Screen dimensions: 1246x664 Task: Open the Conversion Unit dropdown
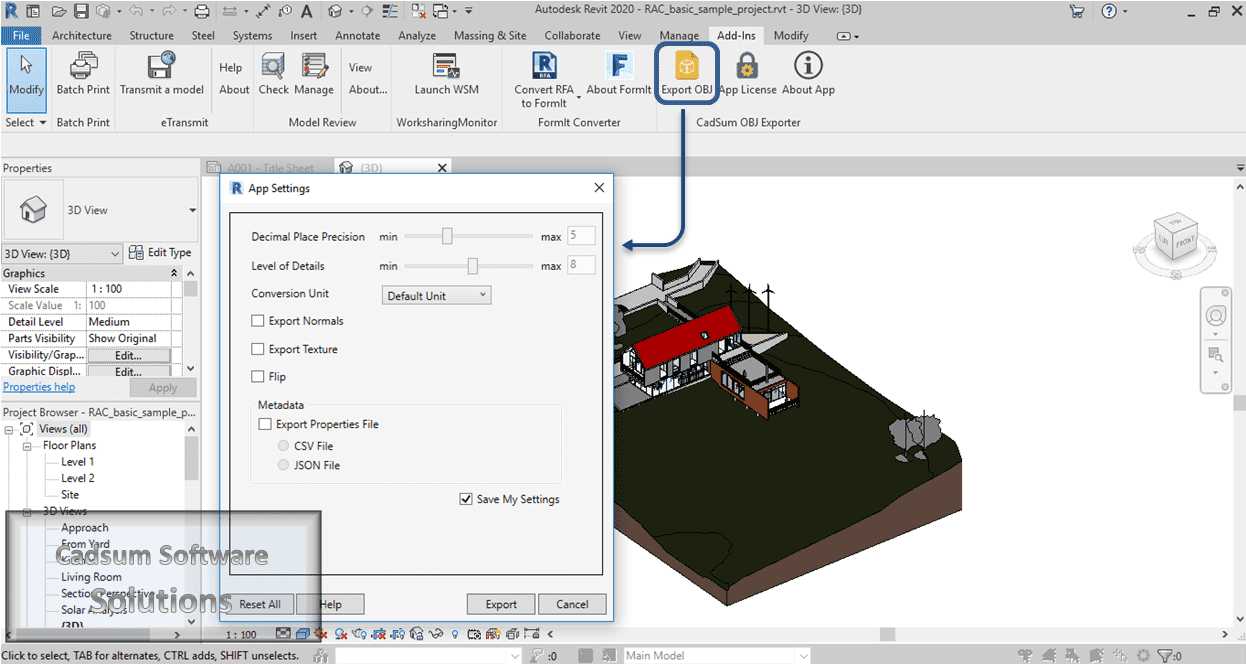point(436,294)
